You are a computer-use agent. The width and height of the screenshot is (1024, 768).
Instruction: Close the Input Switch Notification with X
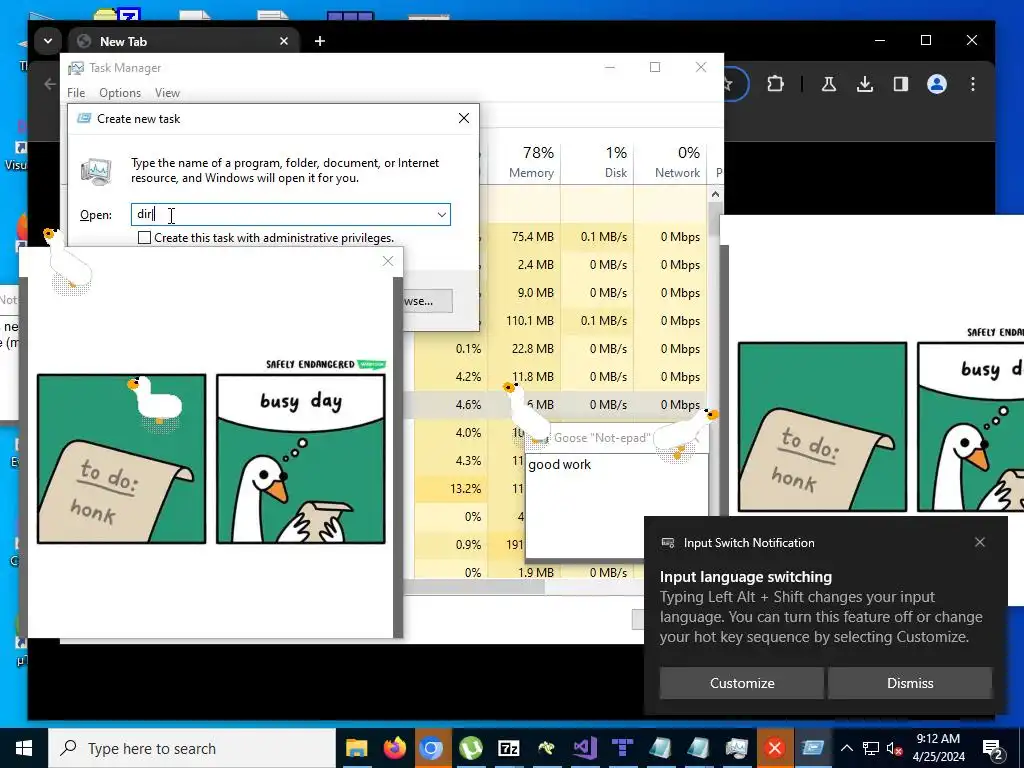[x=980, y=542]
